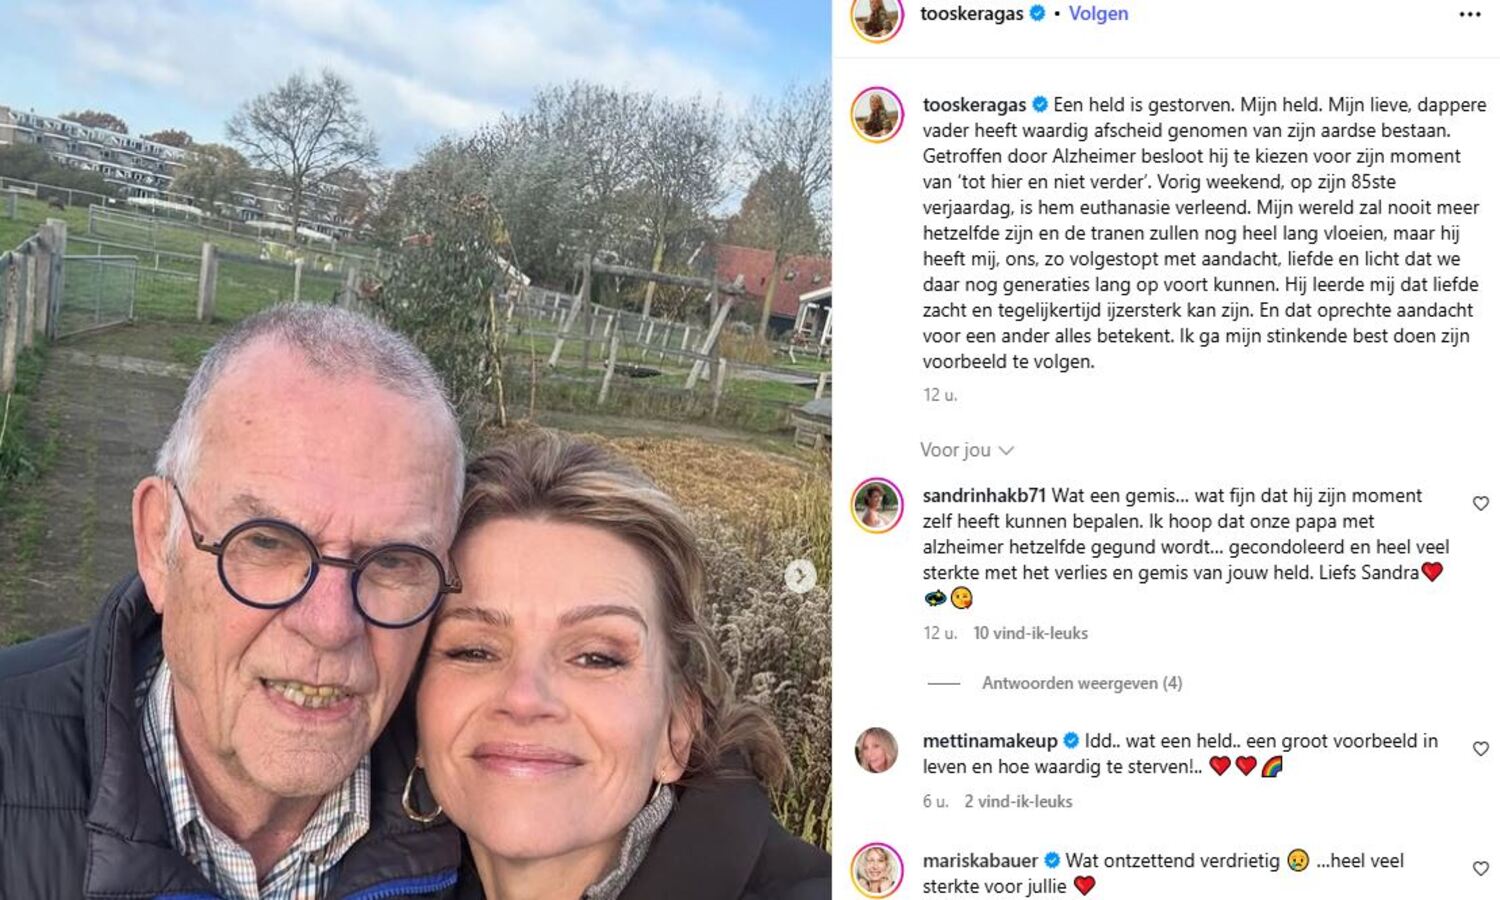Like mariskabauer's comment with heart icon
This screenshot has height=900, width=1500.
pos(1481,869)
